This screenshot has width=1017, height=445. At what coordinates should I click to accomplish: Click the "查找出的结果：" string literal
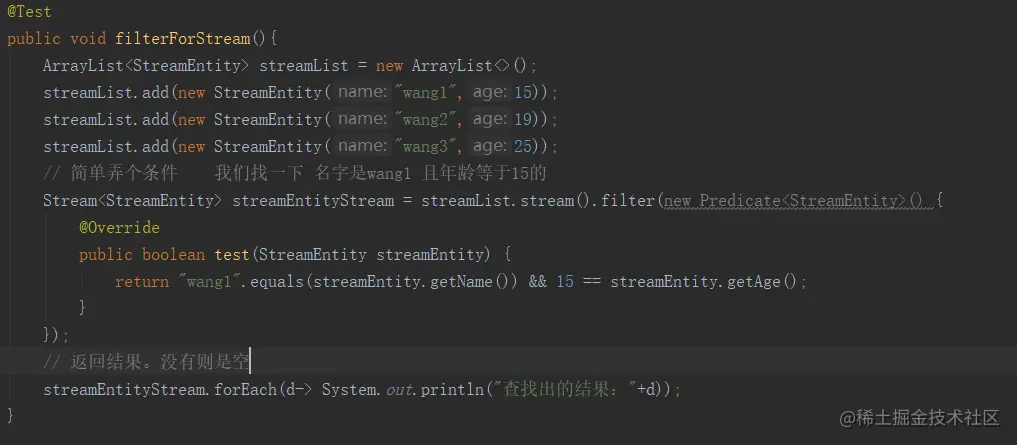click(x=565, y=391)
